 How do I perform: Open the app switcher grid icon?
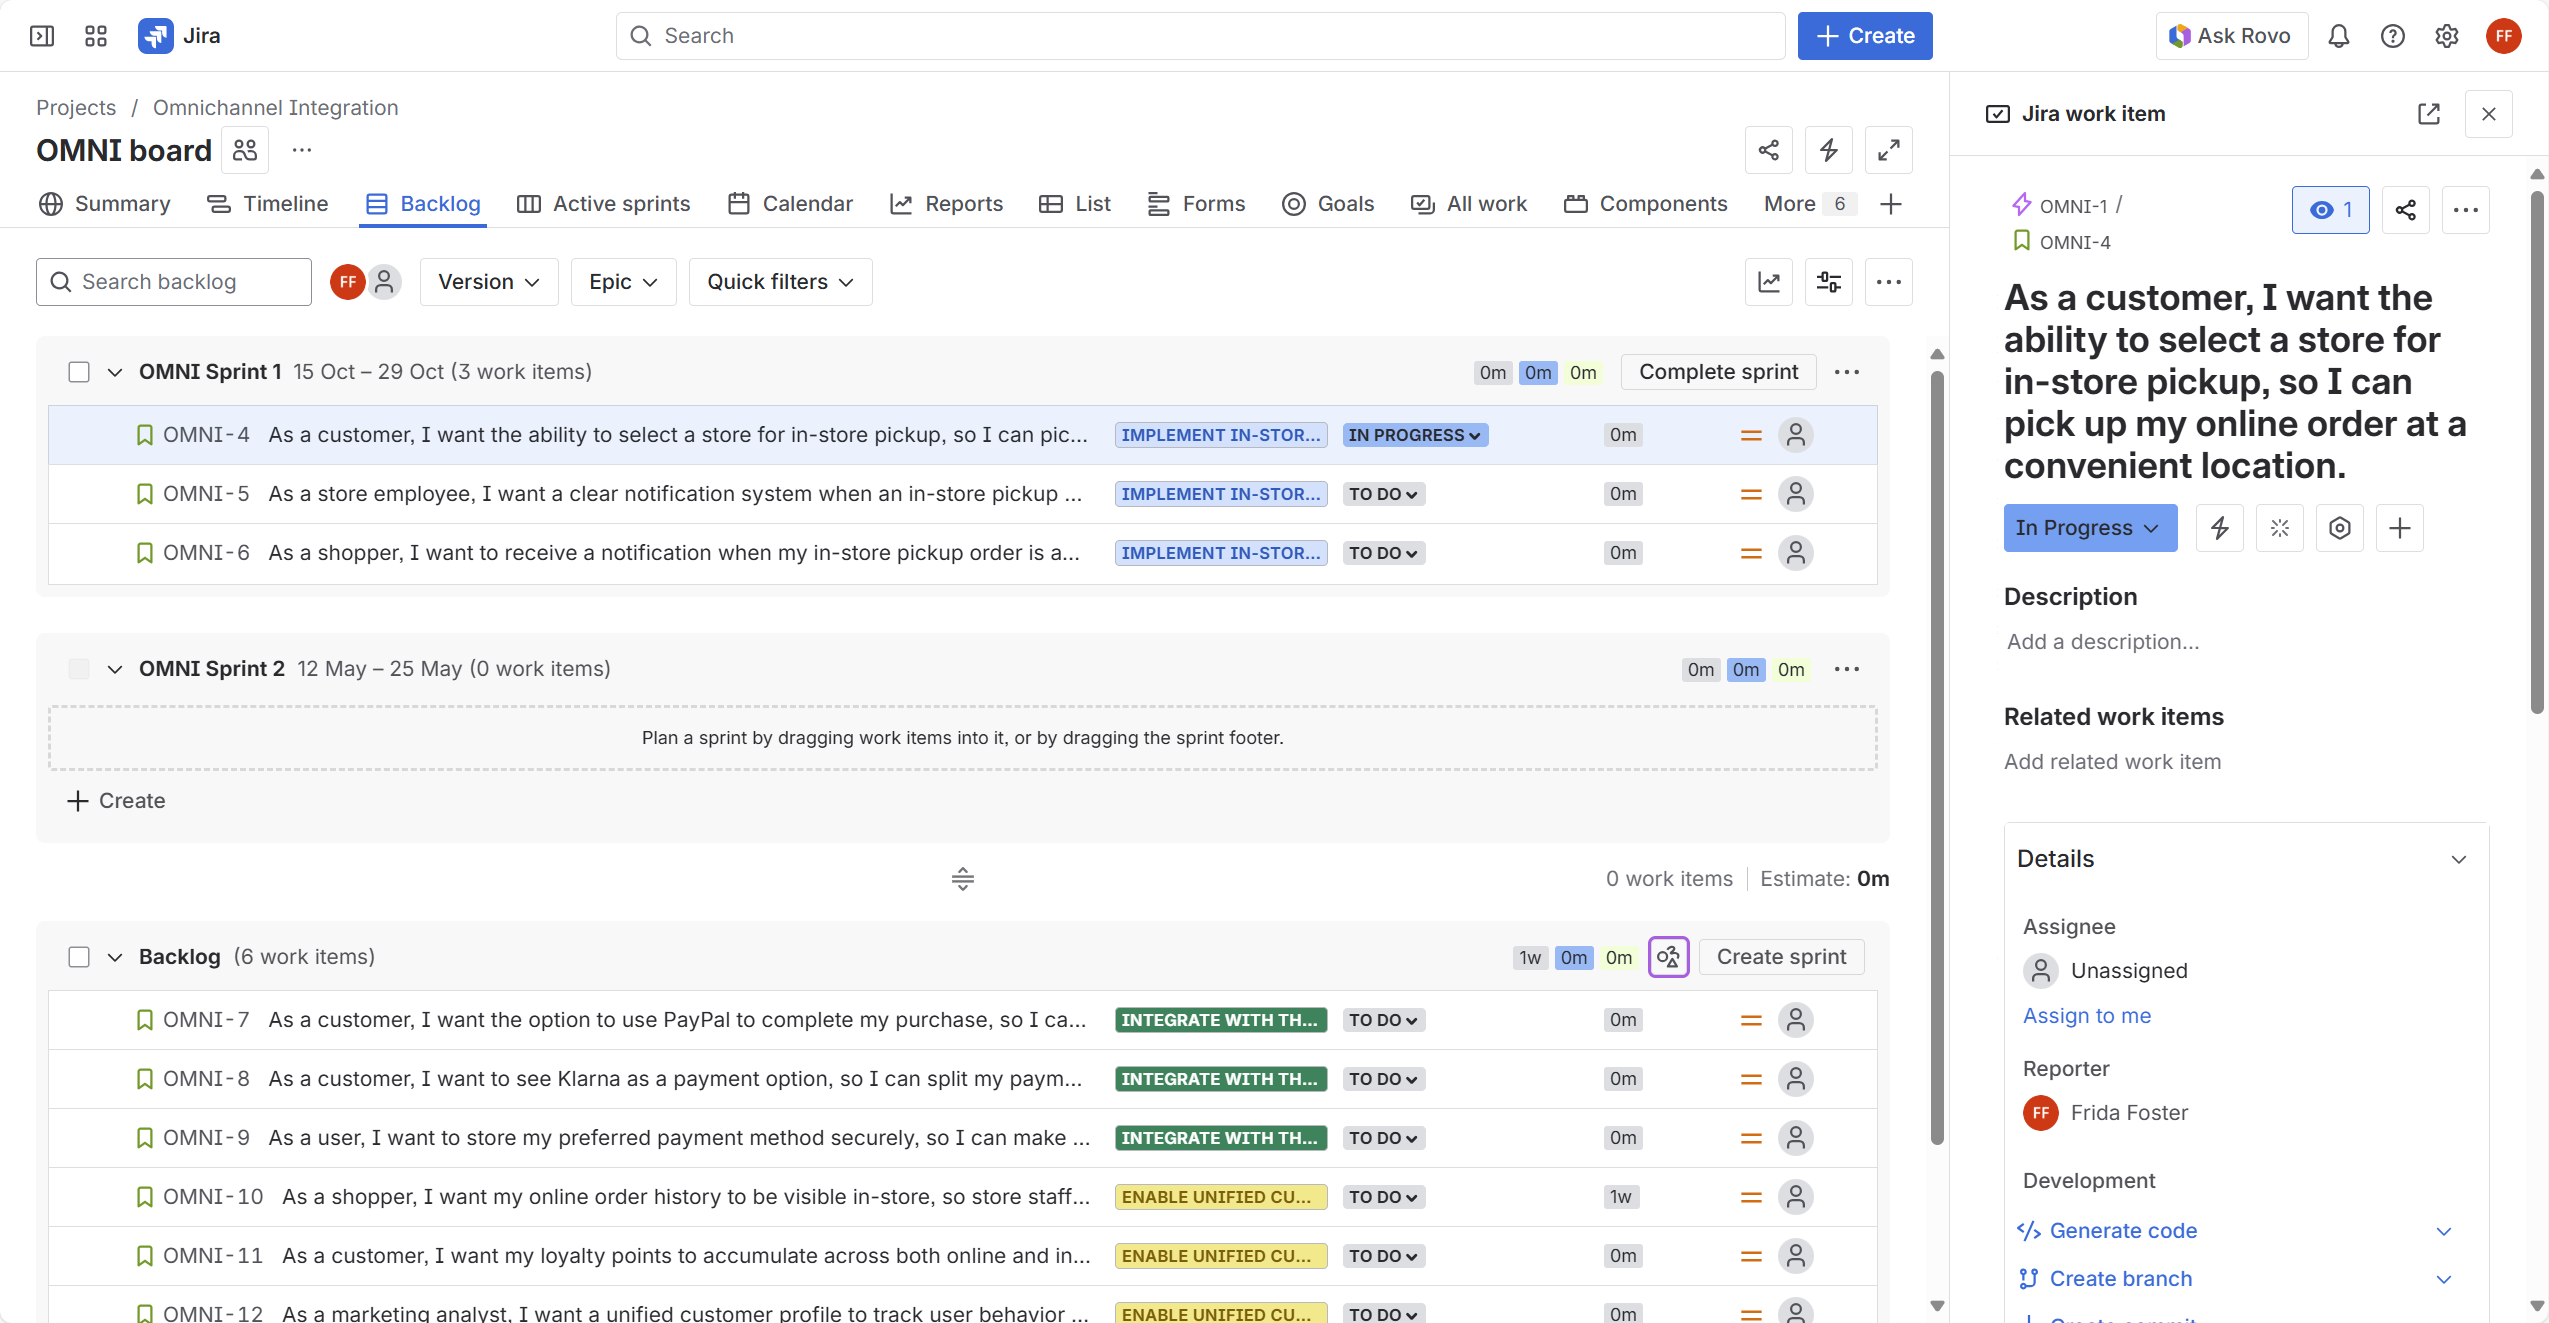click(x=96, y=36)
